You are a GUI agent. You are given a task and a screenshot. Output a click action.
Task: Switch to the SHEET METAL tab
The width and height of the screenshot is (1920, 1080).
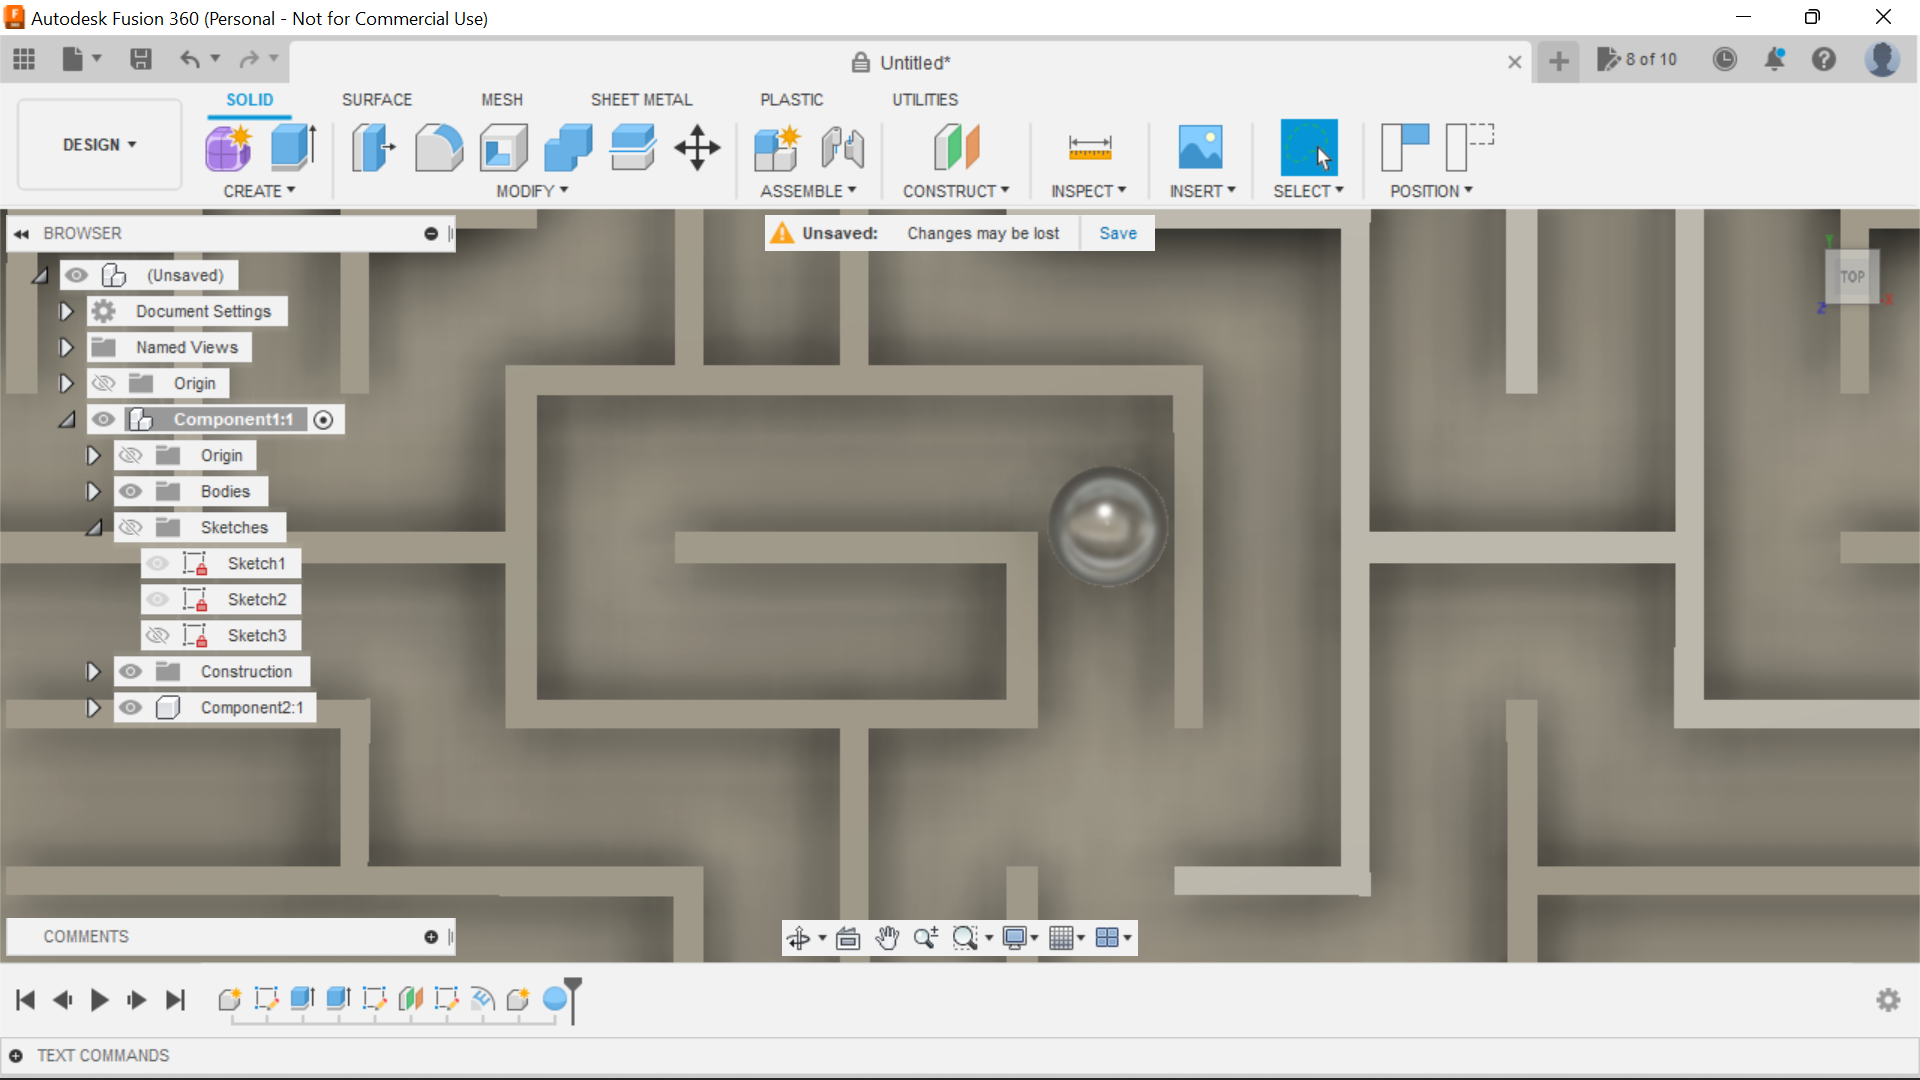(641, 99)
